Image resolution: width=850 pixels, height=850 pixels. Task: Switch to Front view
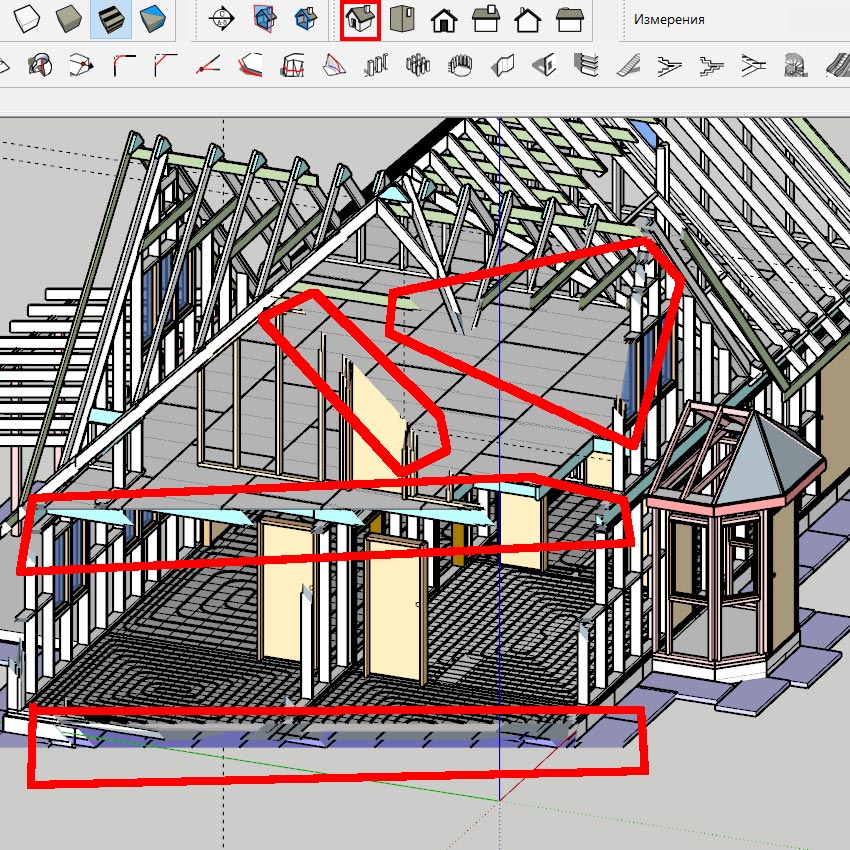point(444,21)
